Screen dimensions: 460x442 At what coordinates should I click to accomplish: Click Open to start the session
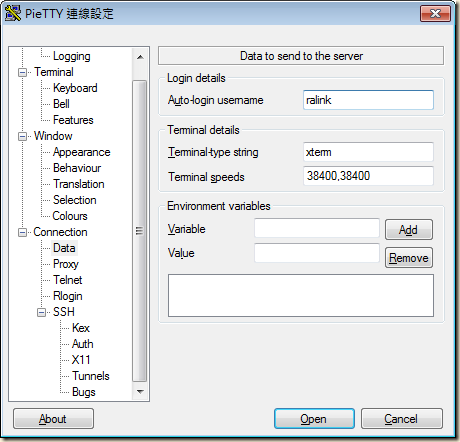(x=314, y=419)
